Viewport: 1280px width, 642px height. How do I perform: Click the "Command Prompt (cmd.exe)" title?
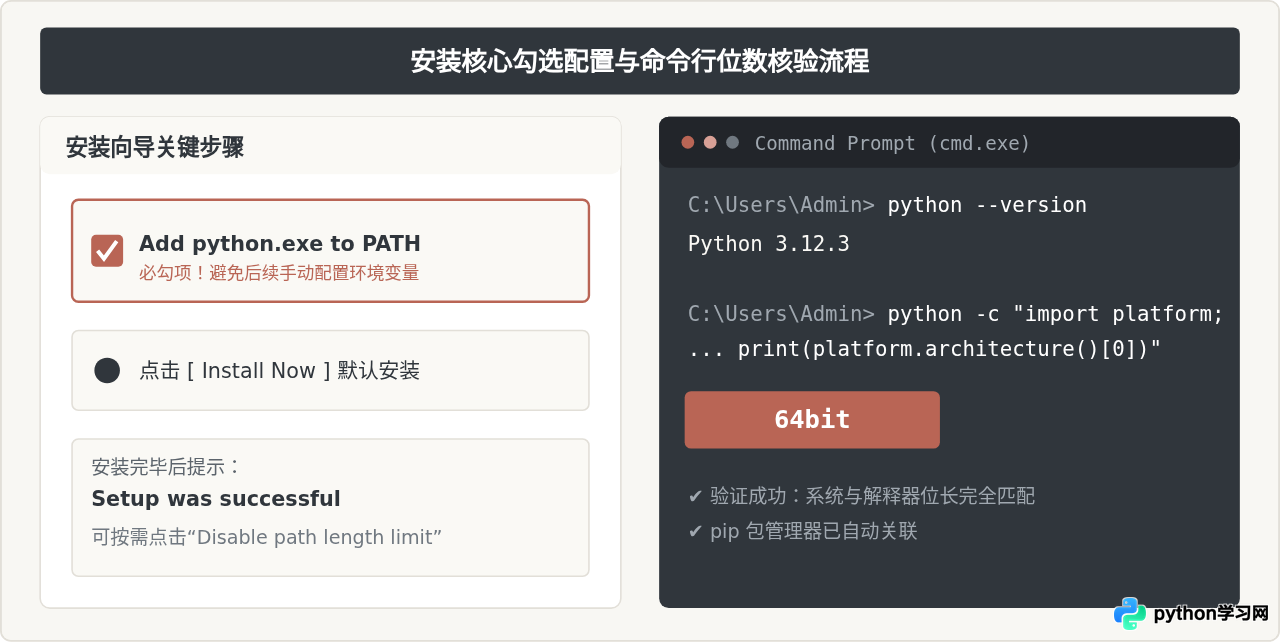(892, 143)
